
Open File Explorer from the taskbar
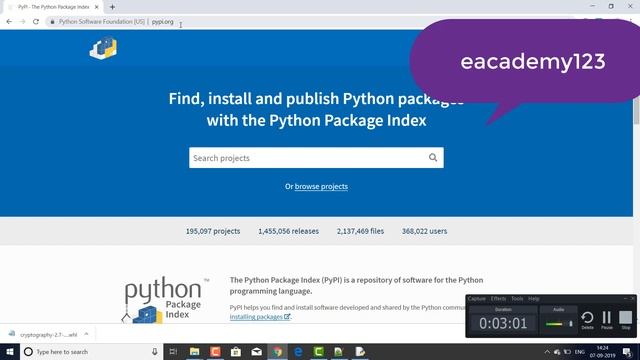[194, 351]
